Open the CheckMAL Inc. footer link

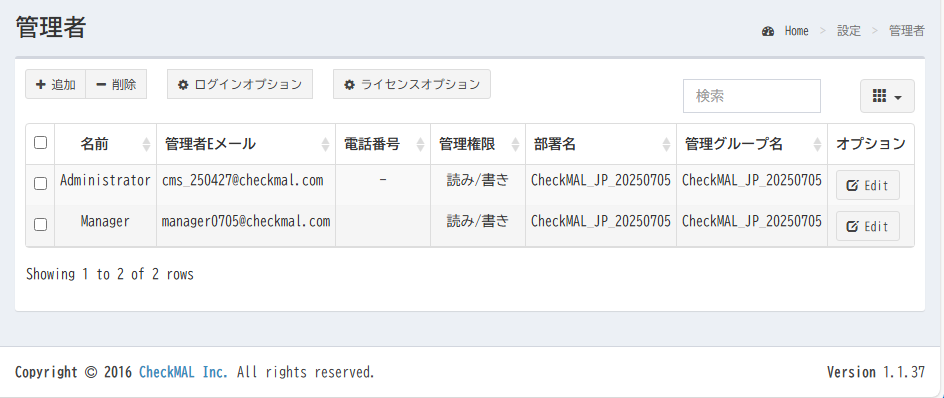[x=184, y=372]
